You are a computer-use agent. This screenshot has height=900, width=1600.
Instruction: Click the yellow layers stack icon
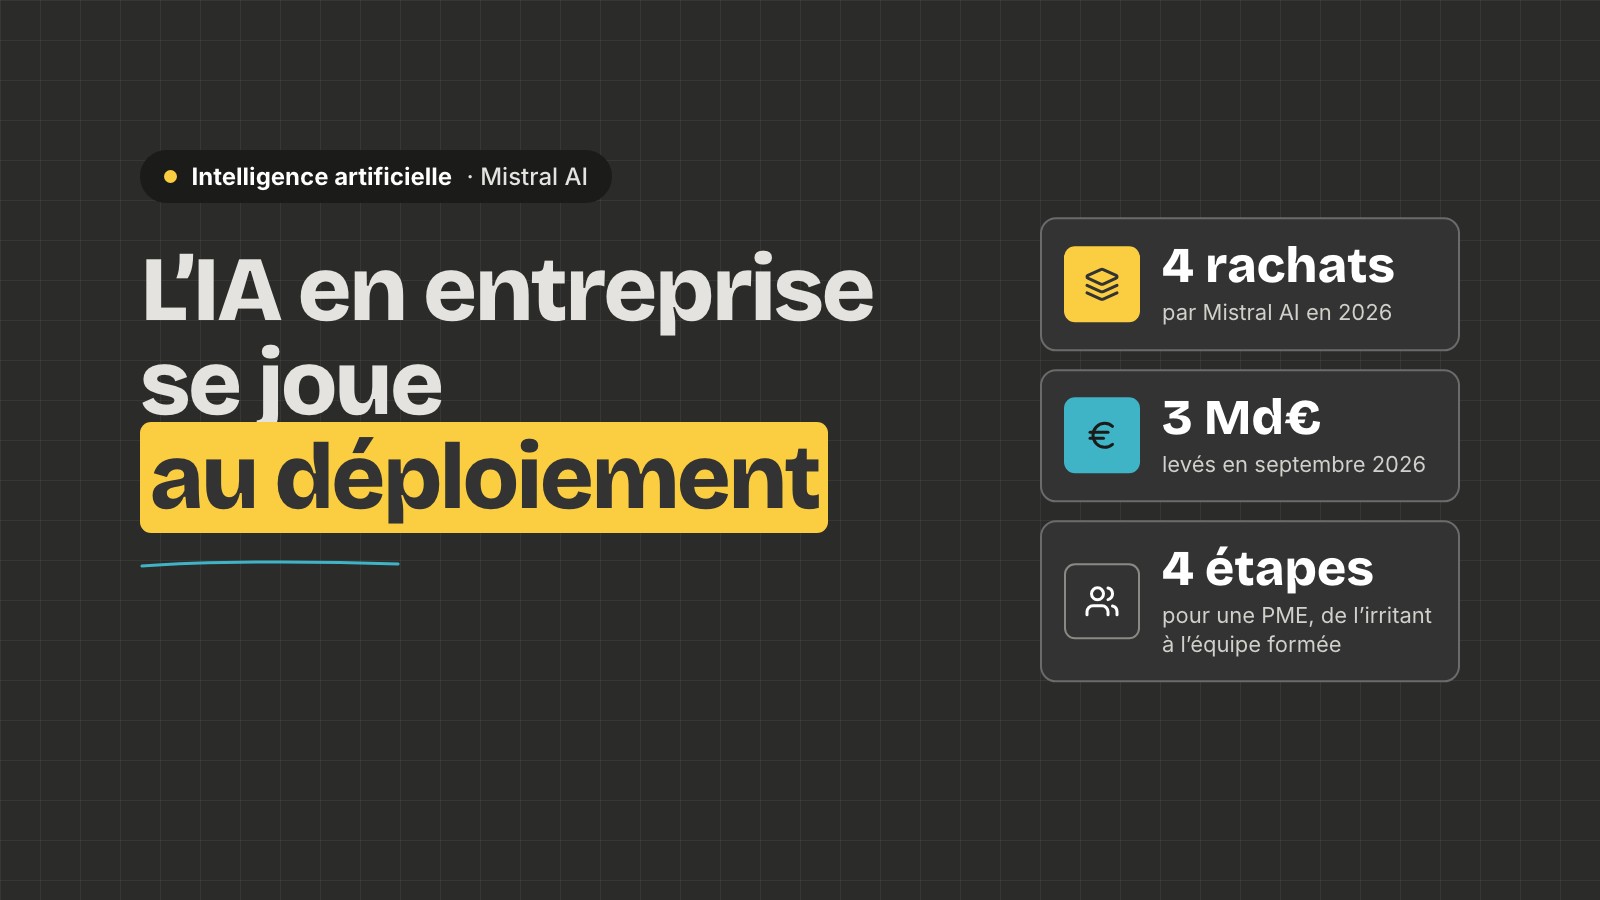point(1101,284)
